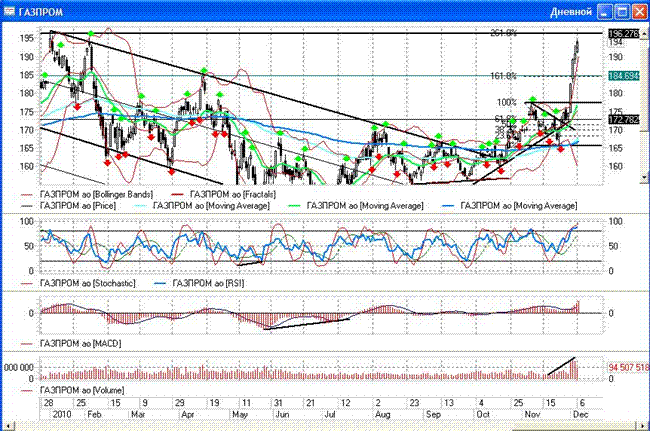Click the 196.276 price label
650x431 pixels.
point(624,34)
